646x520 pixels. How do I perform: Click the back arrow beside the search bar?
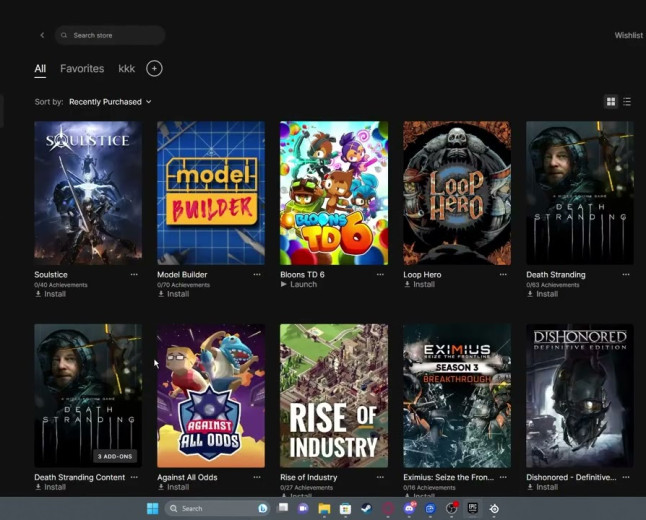(x=42, y=35)
